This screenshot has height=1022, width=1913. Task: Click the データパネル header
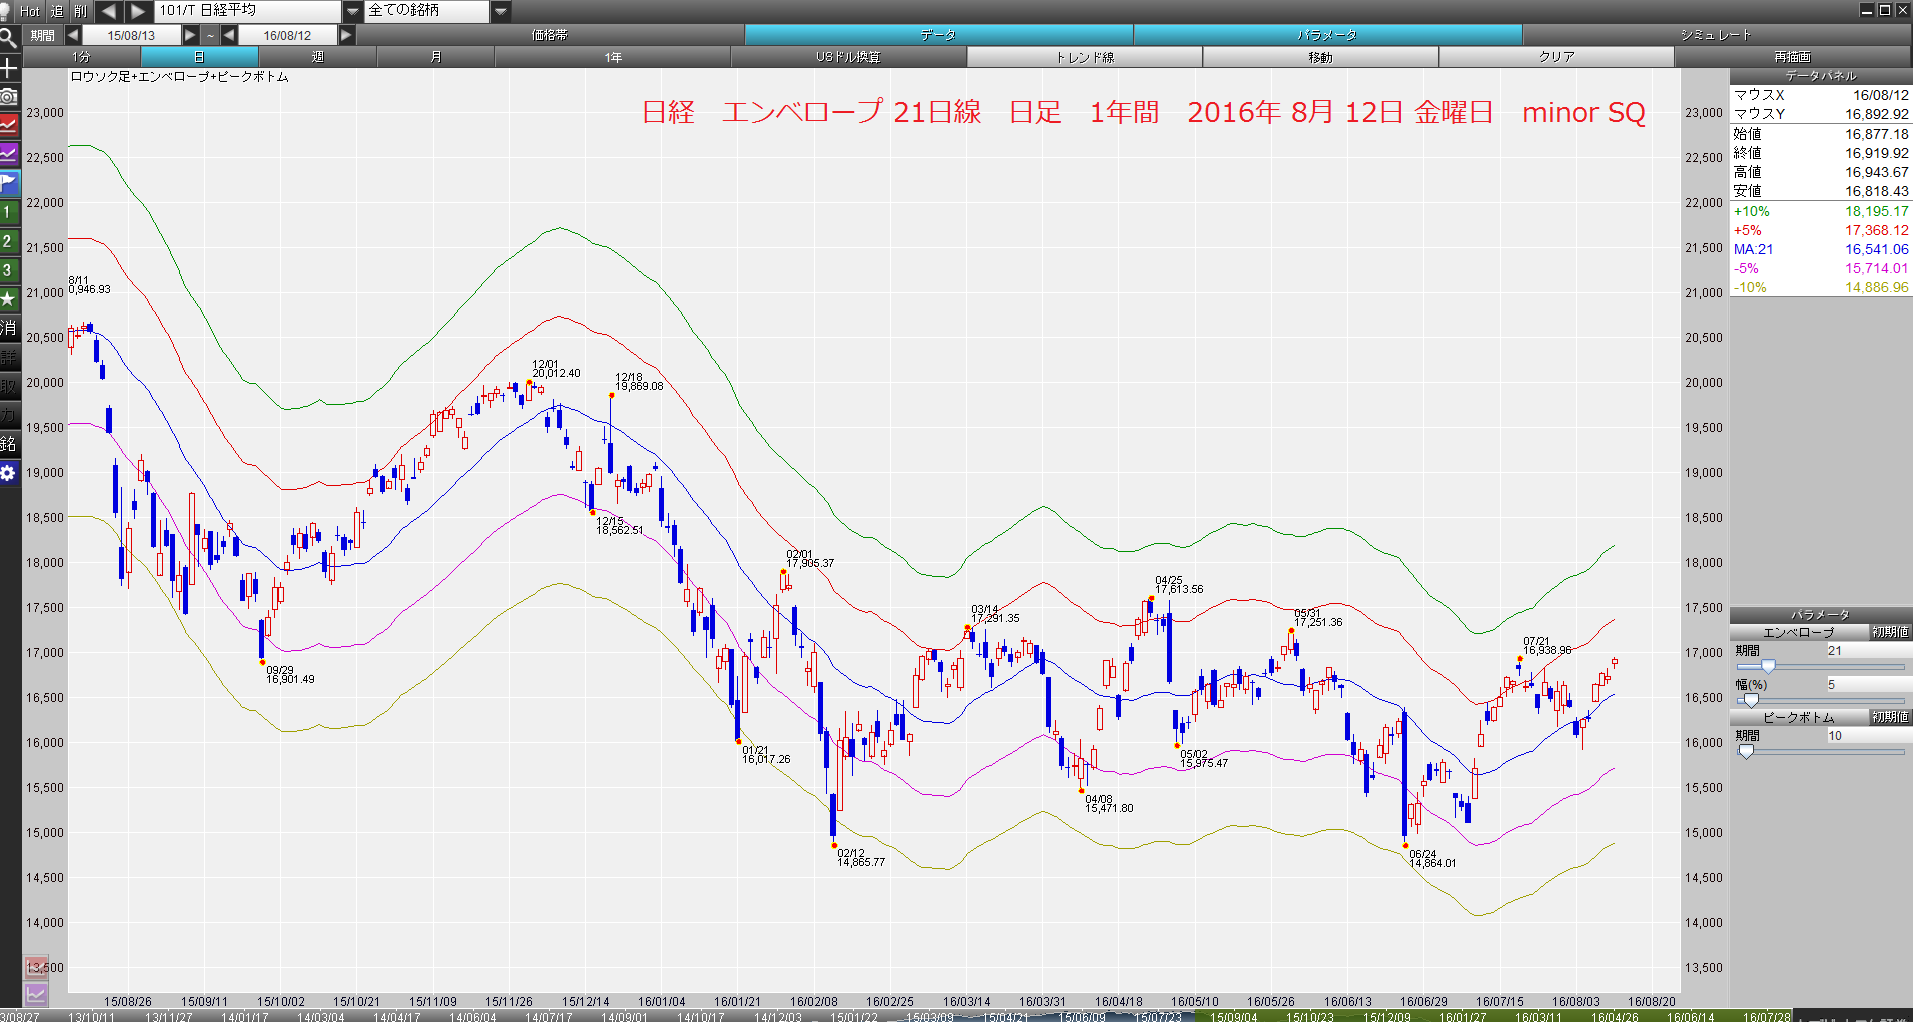pos(1821,76)
